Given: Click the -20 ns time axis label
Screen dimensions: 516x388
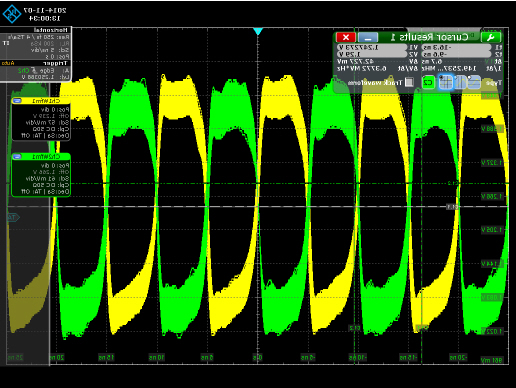Looking at the screenshot, I should [x=458, y=358].
